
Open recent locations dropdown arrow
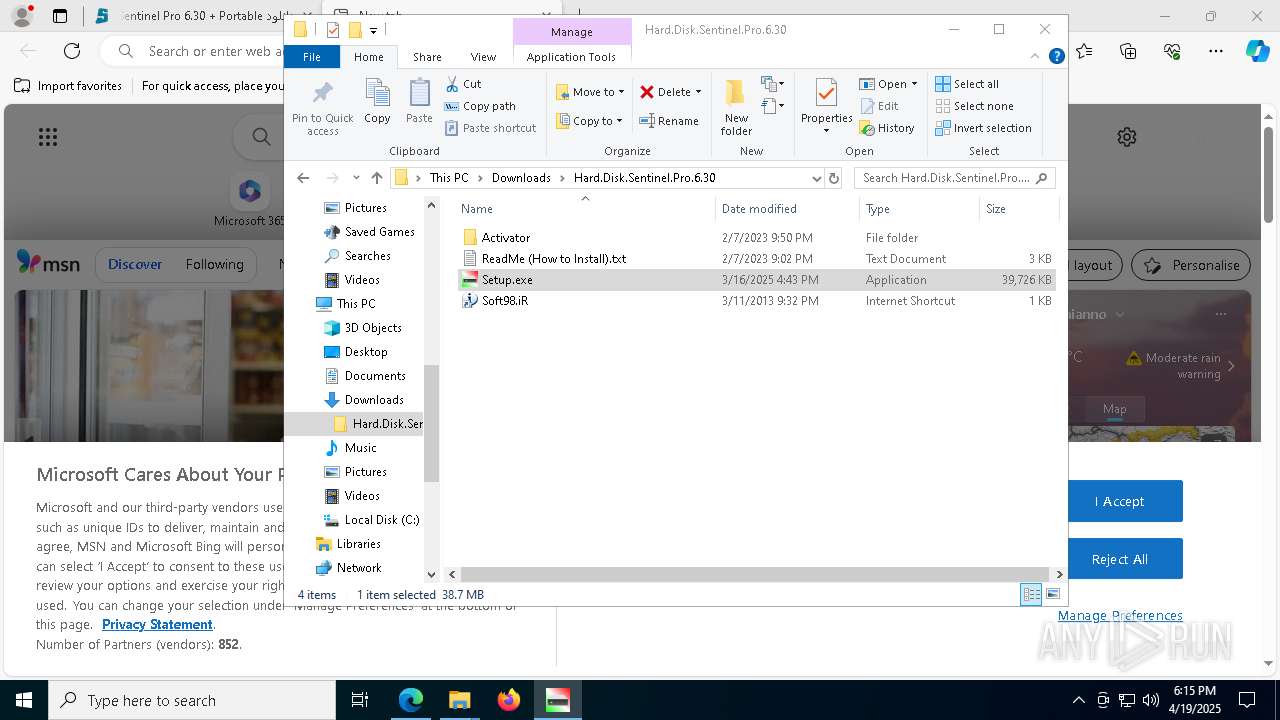tap(356, 178)
